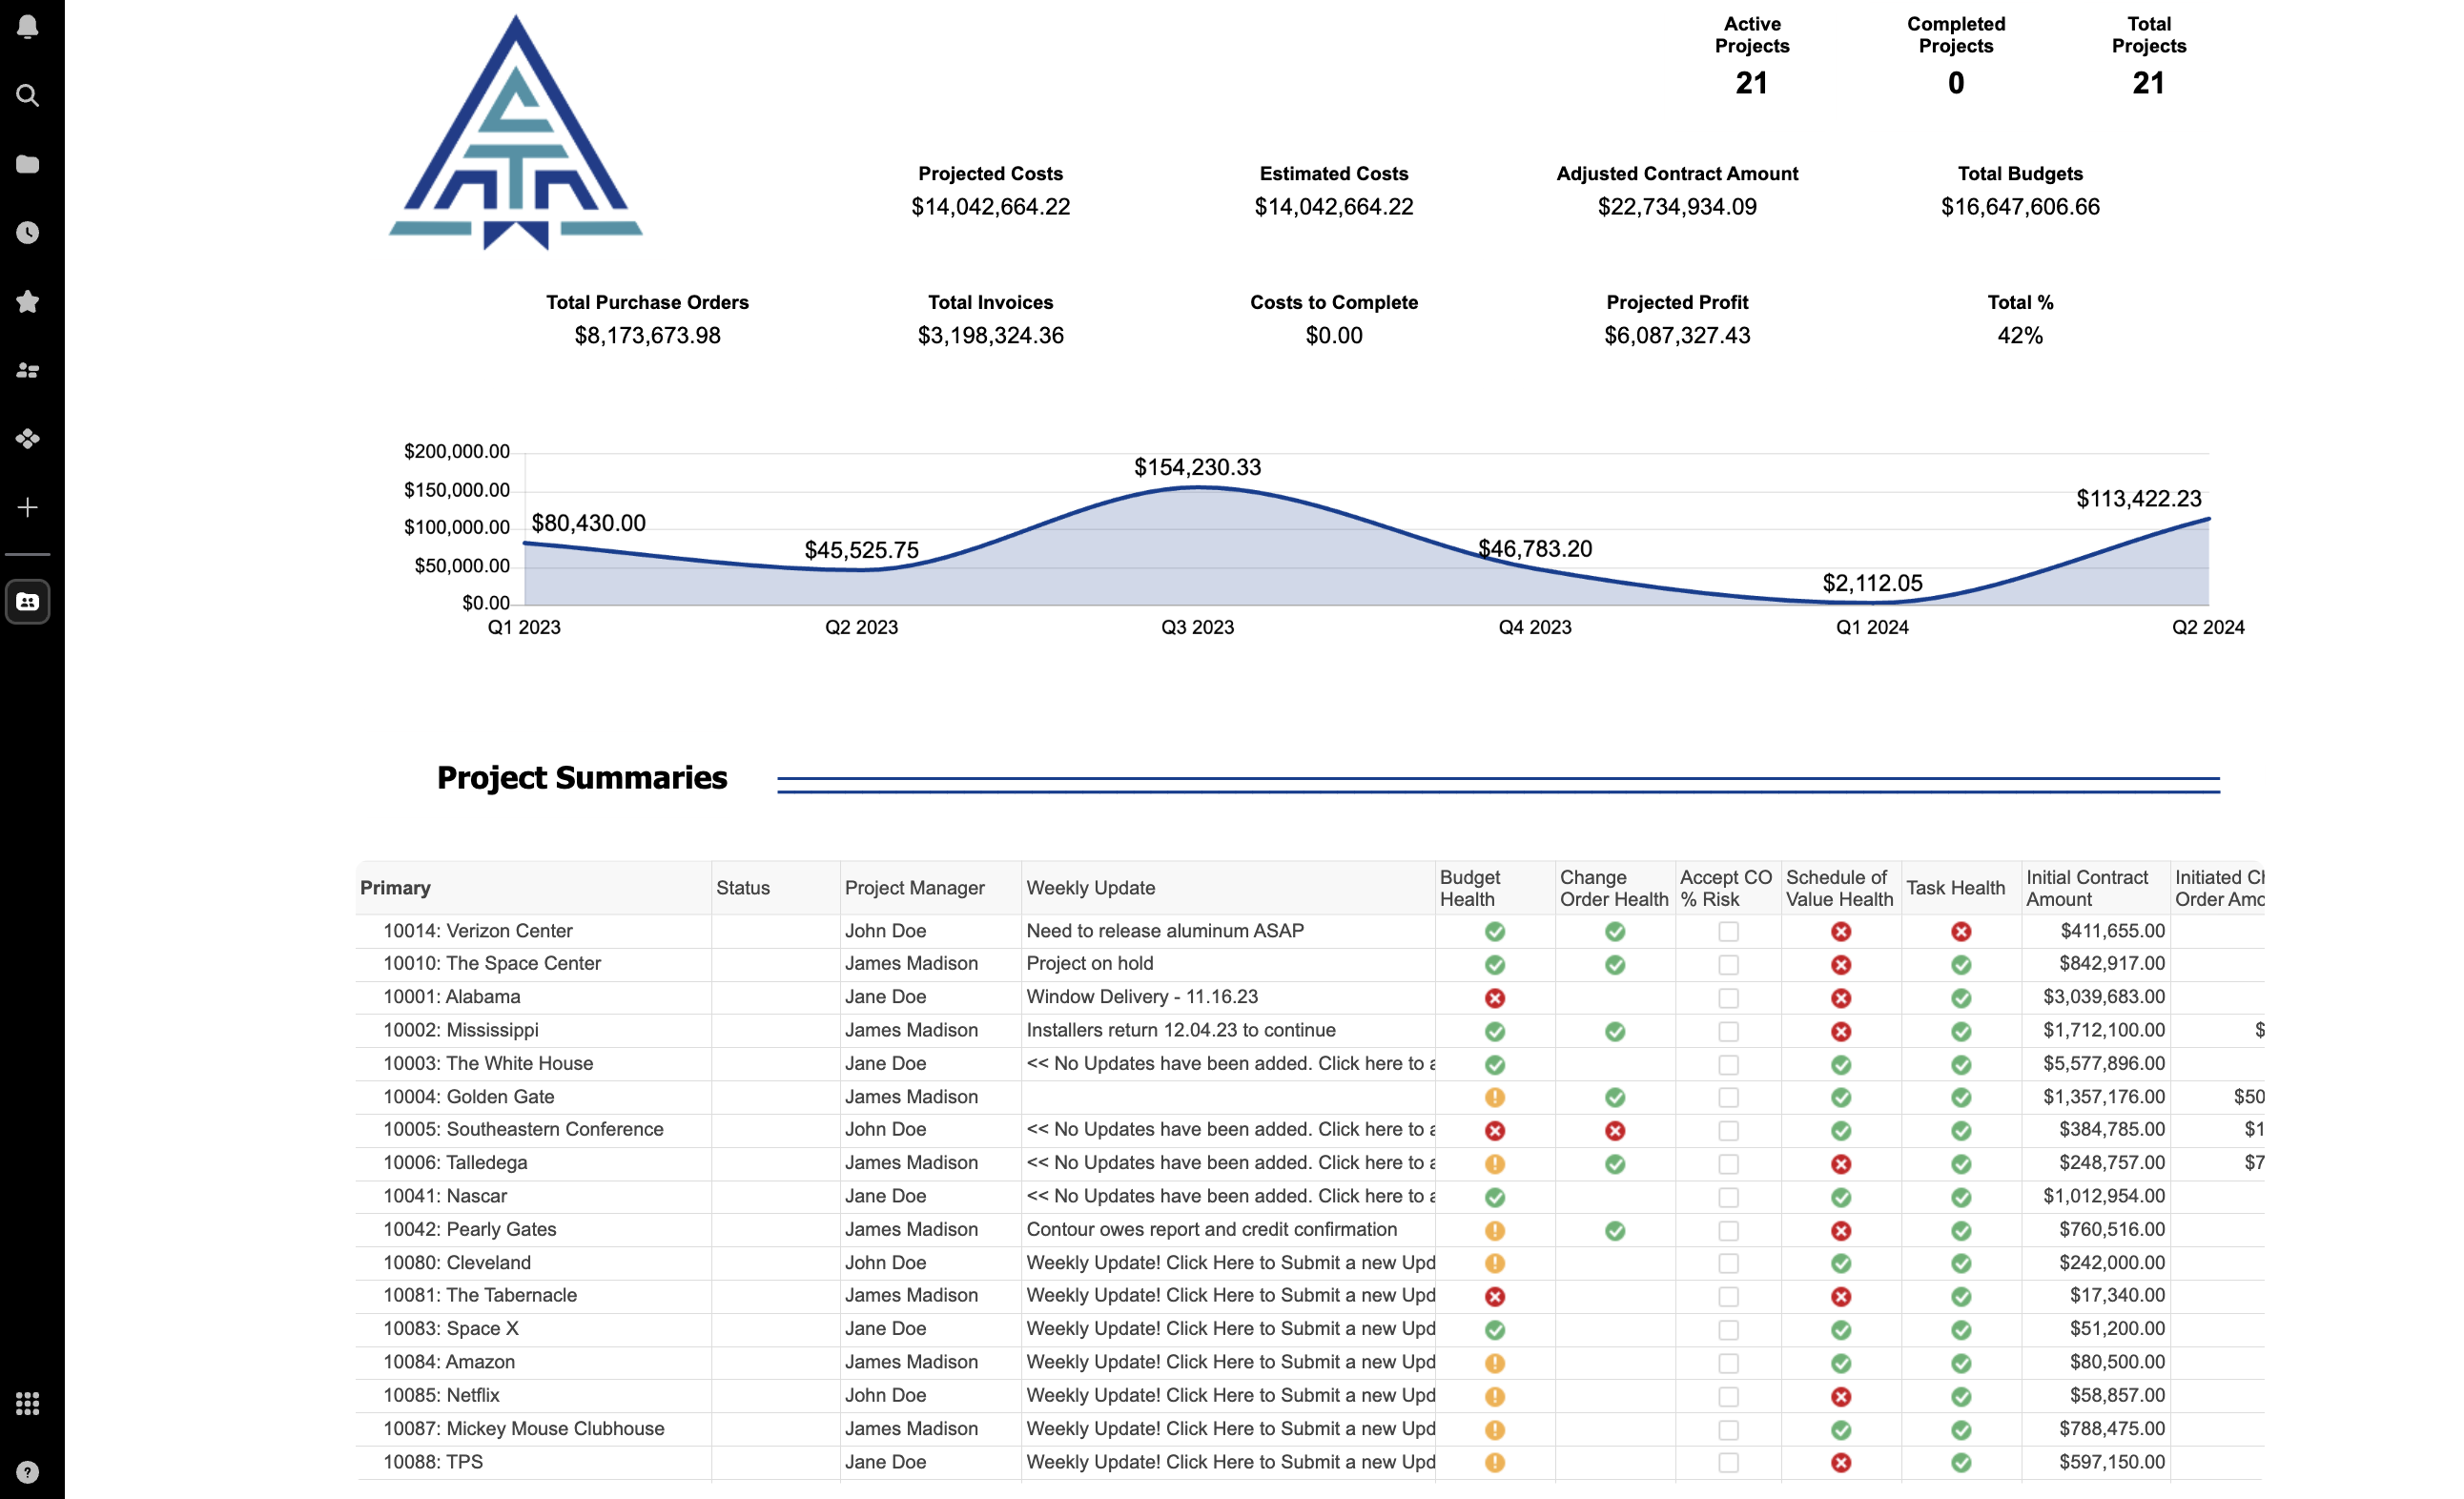Click the Weekly Update column header

pyautogui.click(x=1229, y=888)
